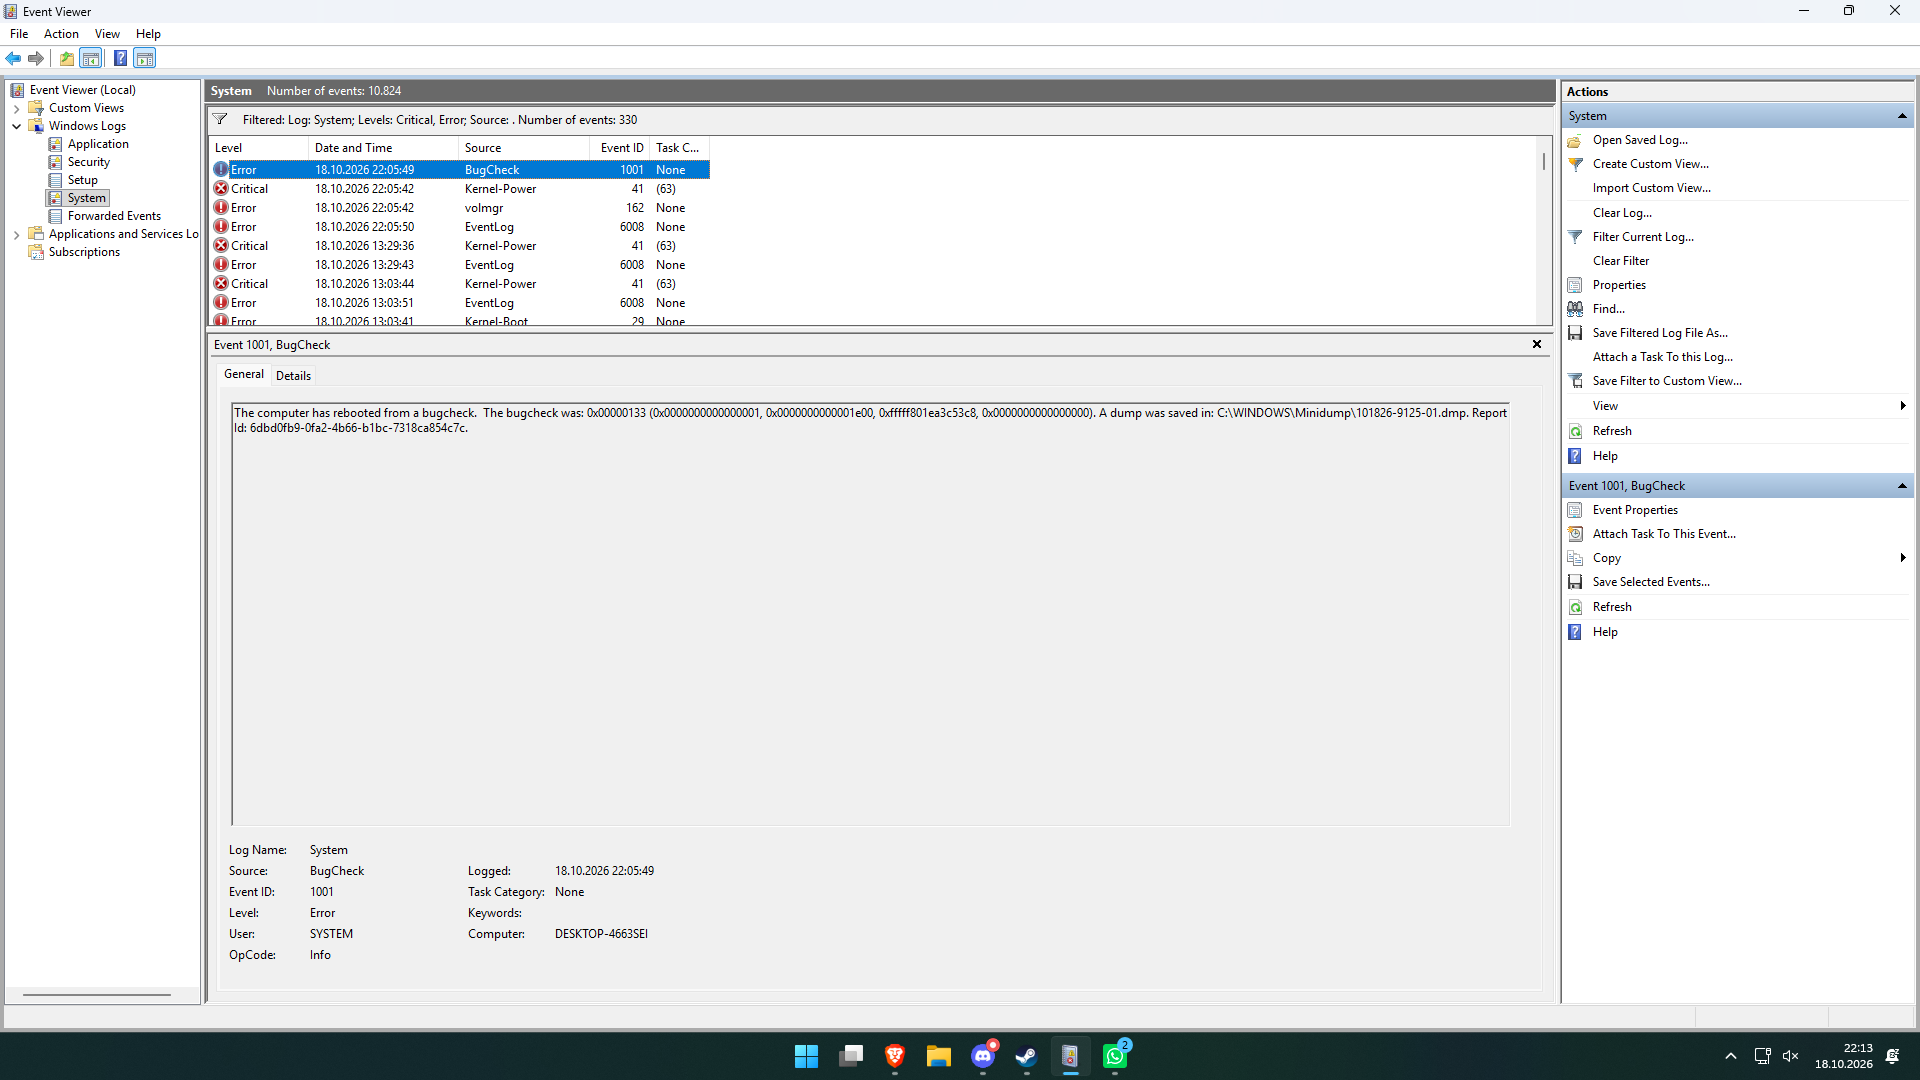This screenshot has width=1920, height=1080.
Task: Click the Forward arrow toolbar icon
Action: (x=36, y=58)
